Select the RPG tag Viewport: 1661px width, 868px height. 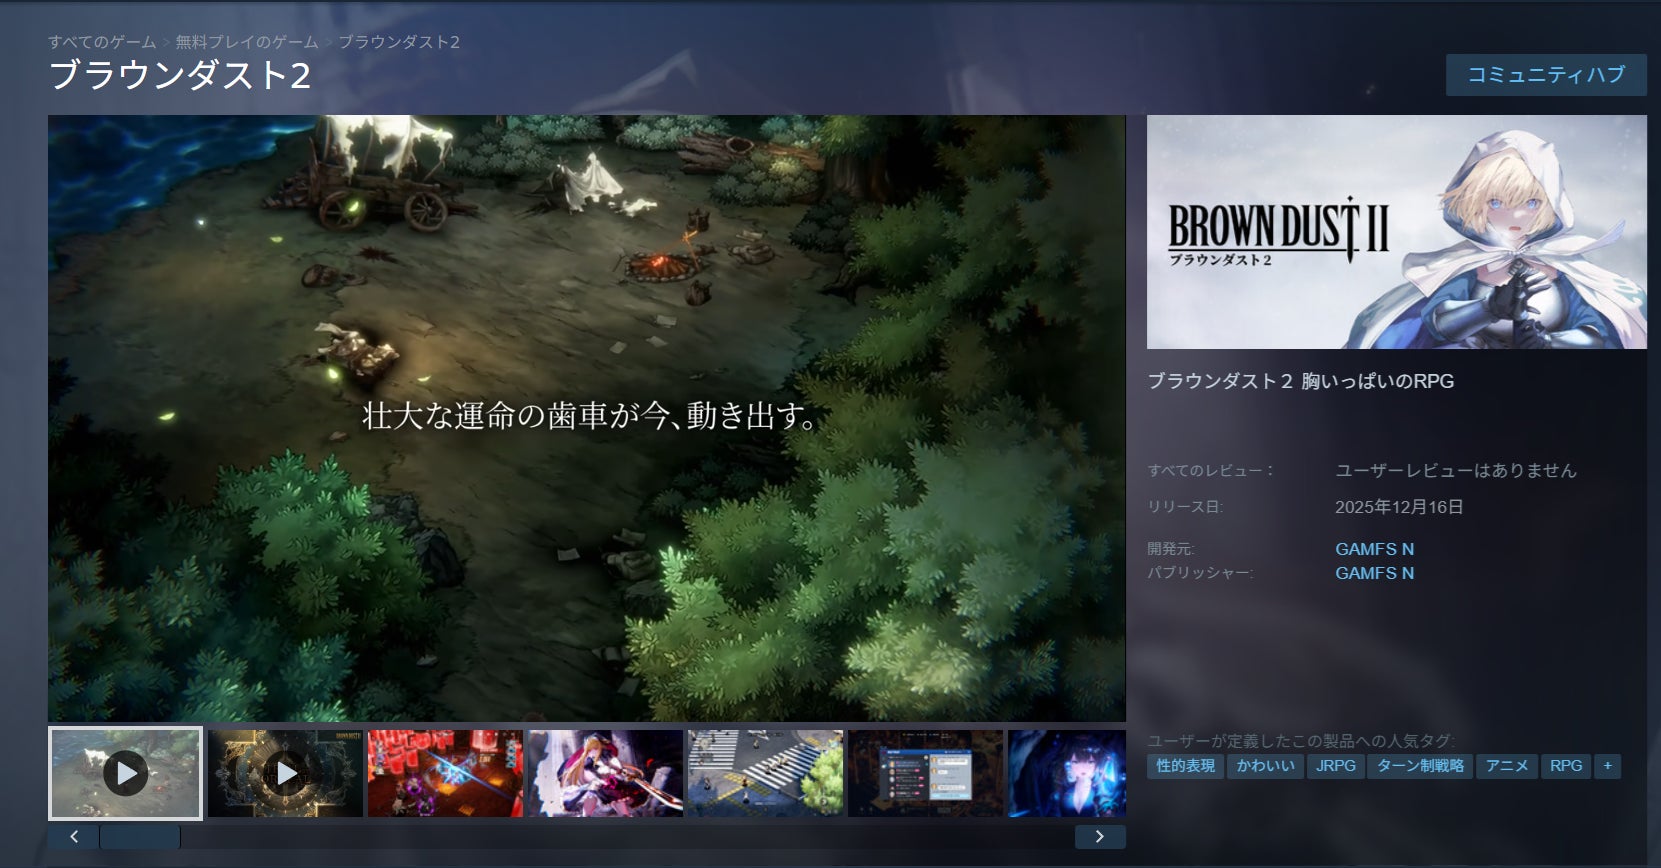tap(1566, 766)
